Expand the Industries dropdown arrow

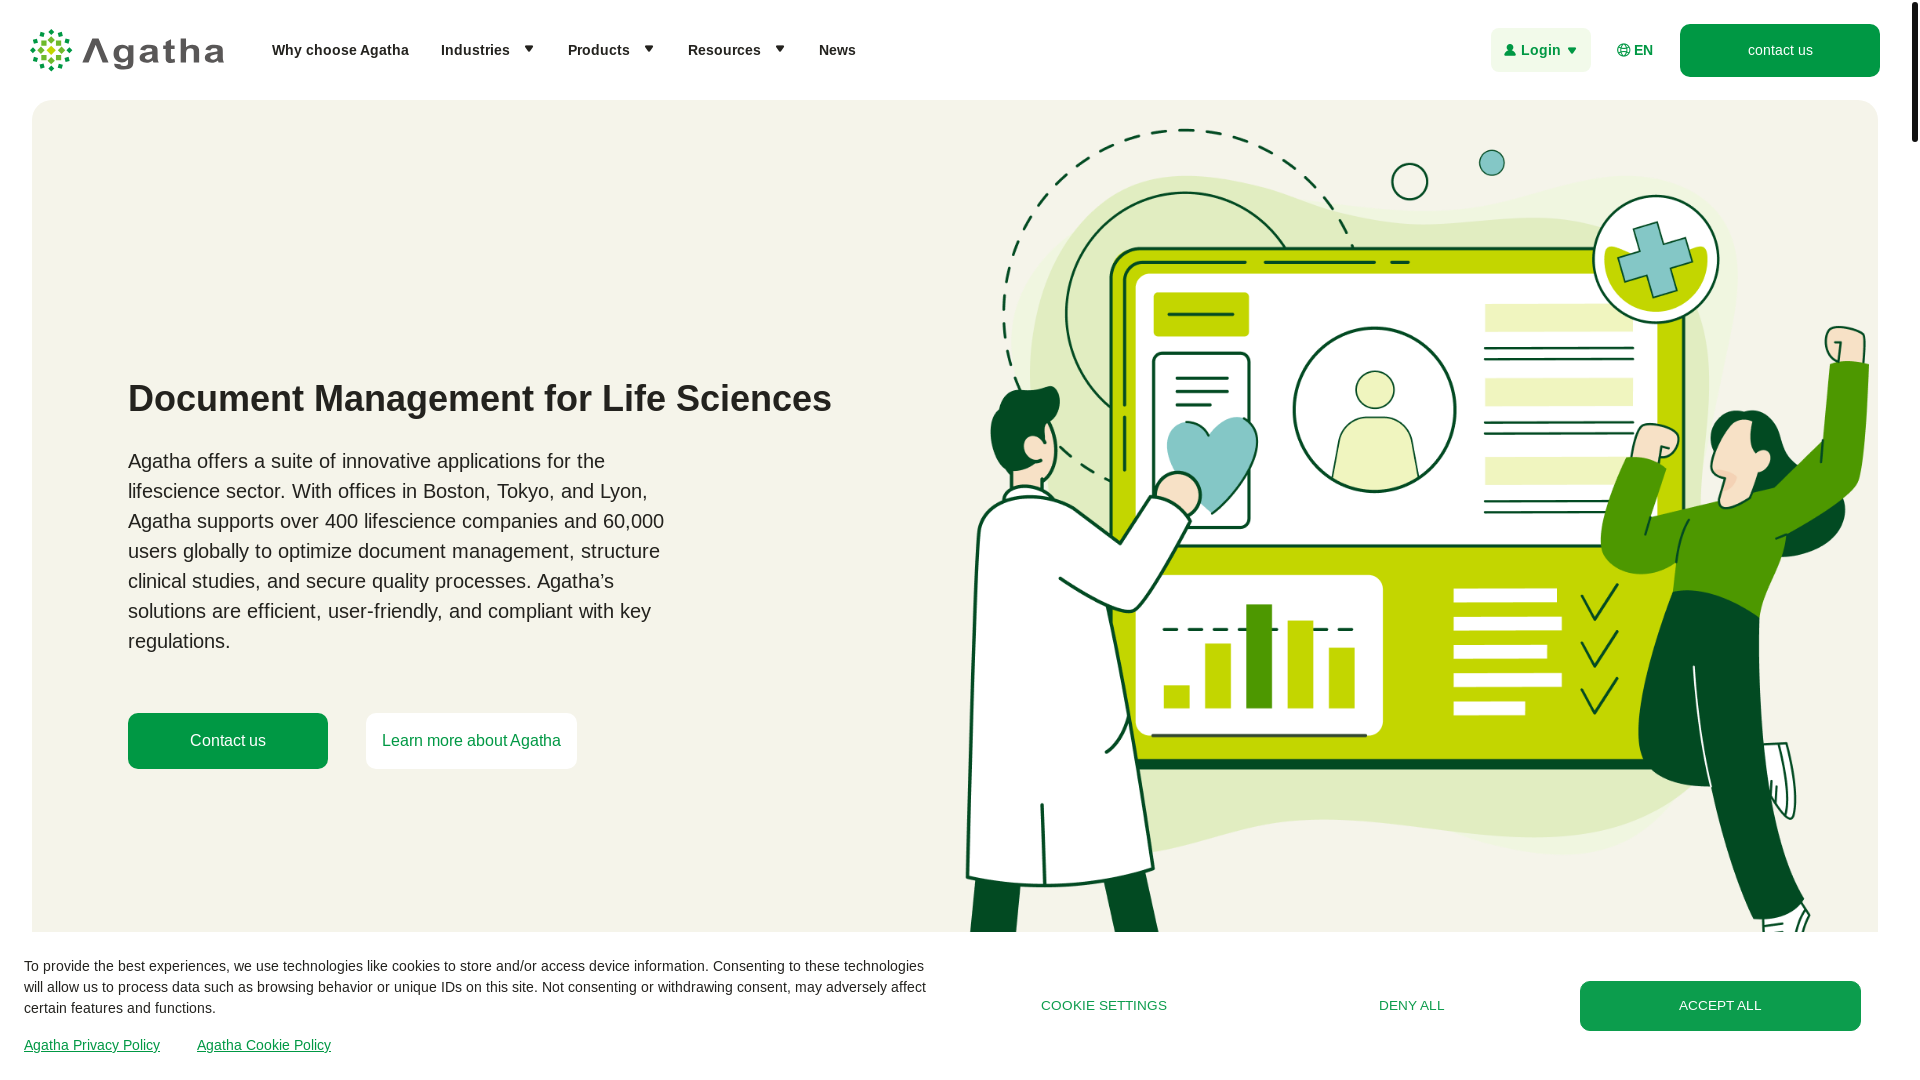(x=529, y=49)
